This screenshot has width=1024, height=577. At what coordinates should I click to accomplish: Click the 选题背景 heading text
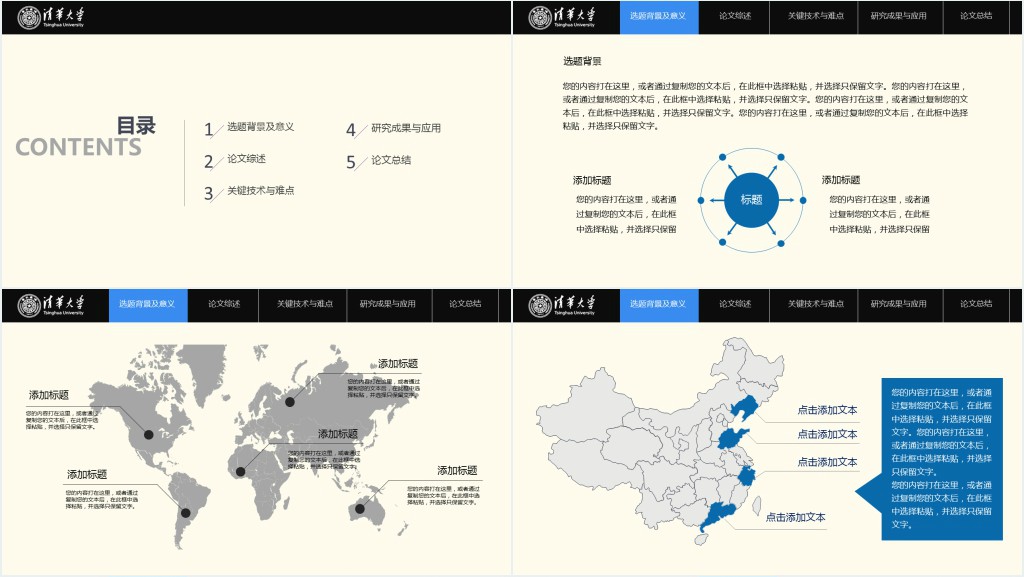pyautogui.click(x=582, y=61)
